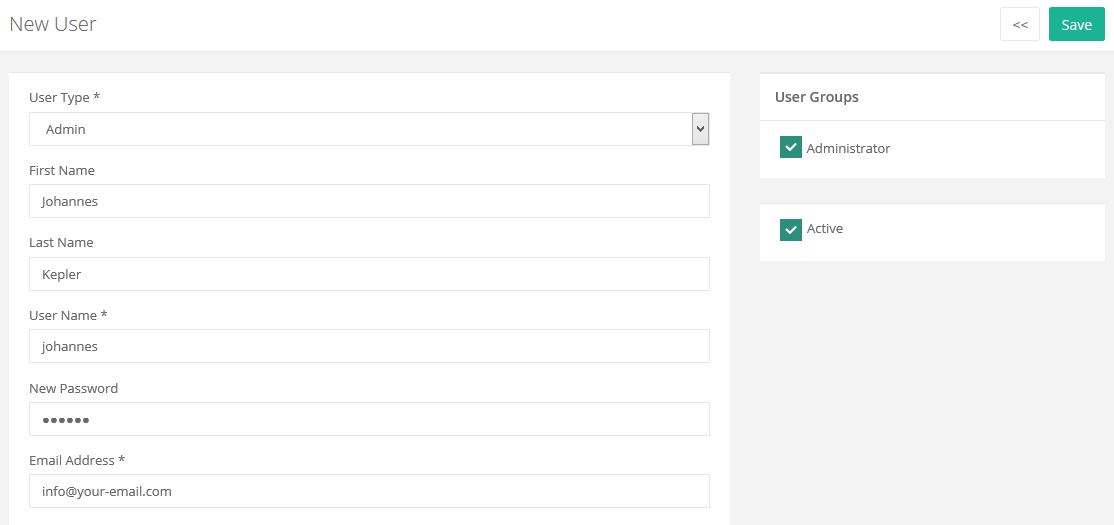Expand the User Type dropdown arrow
The height and width of the screenshot is (525, 1114).
(x=701, y=129)
